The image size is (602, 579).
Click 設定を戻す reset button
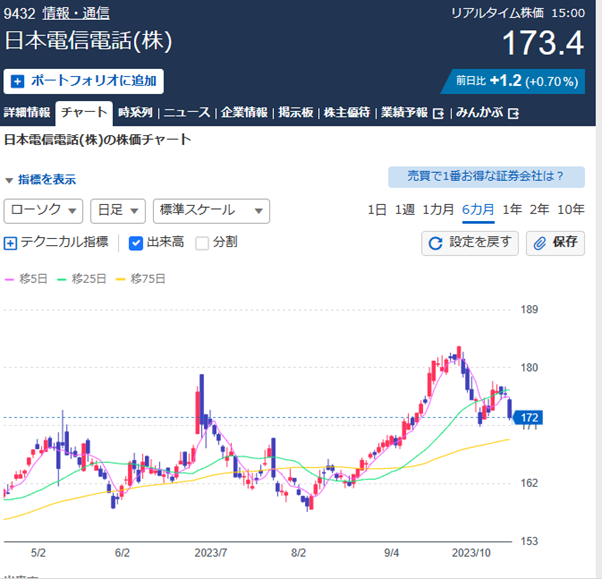(470, 243)
